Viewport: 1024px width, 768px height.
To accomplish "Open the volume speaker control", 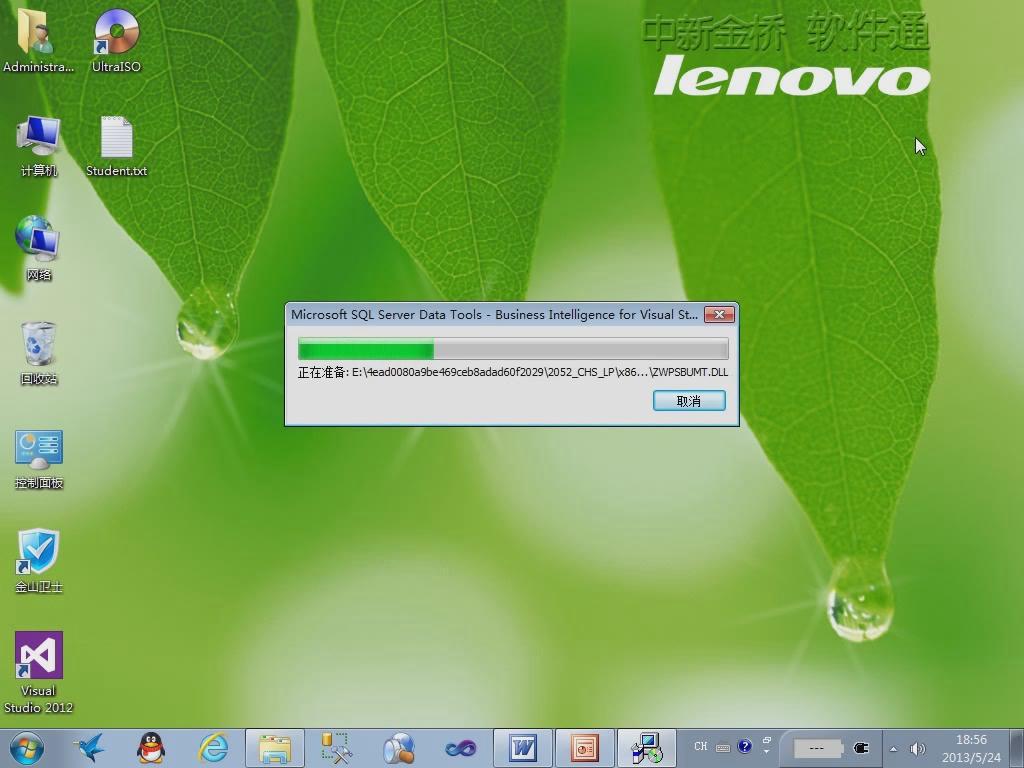I will (x=918, y=748).
